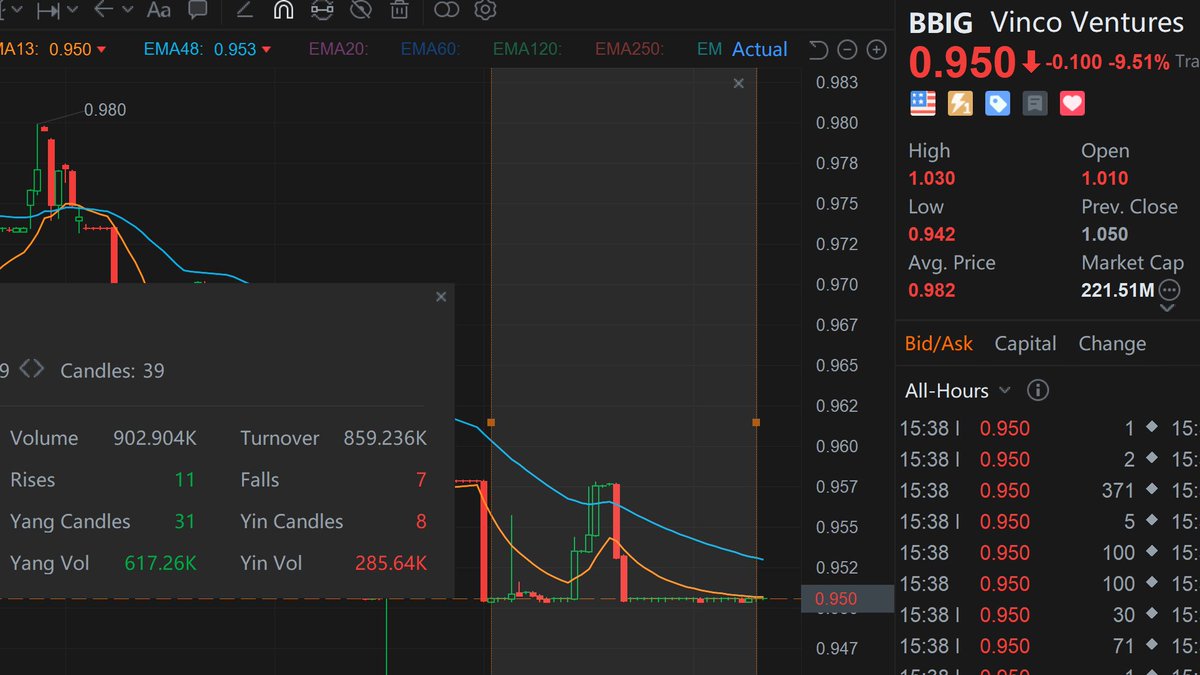Expand quote details with the chevron below Market Cap

tap(1167, 309)
